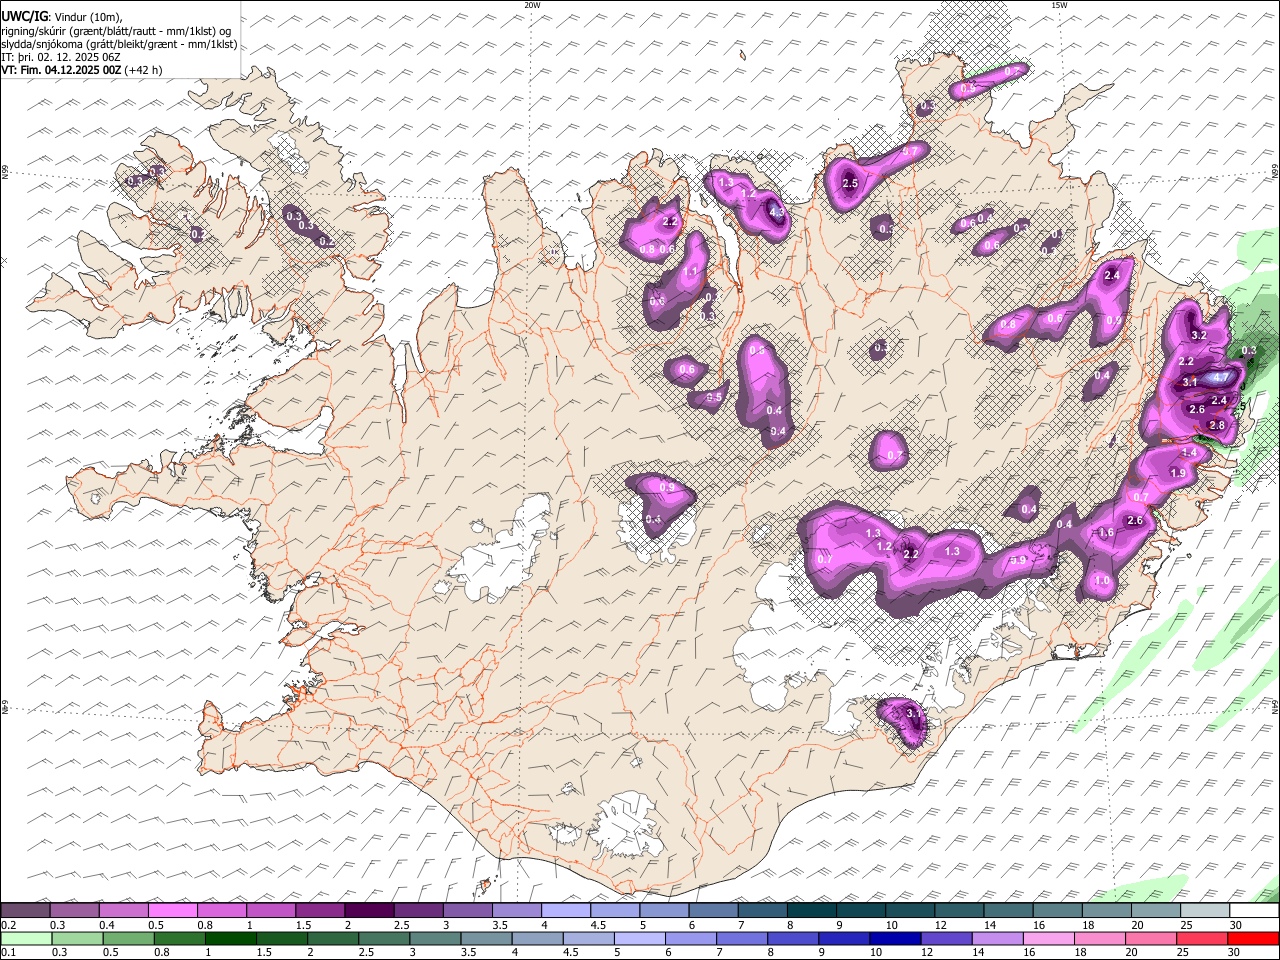Viewport: 1280px width, 960px height.
Task: Click the 1.4 snowfall value on the map
Action: [x=1189, y=453]
